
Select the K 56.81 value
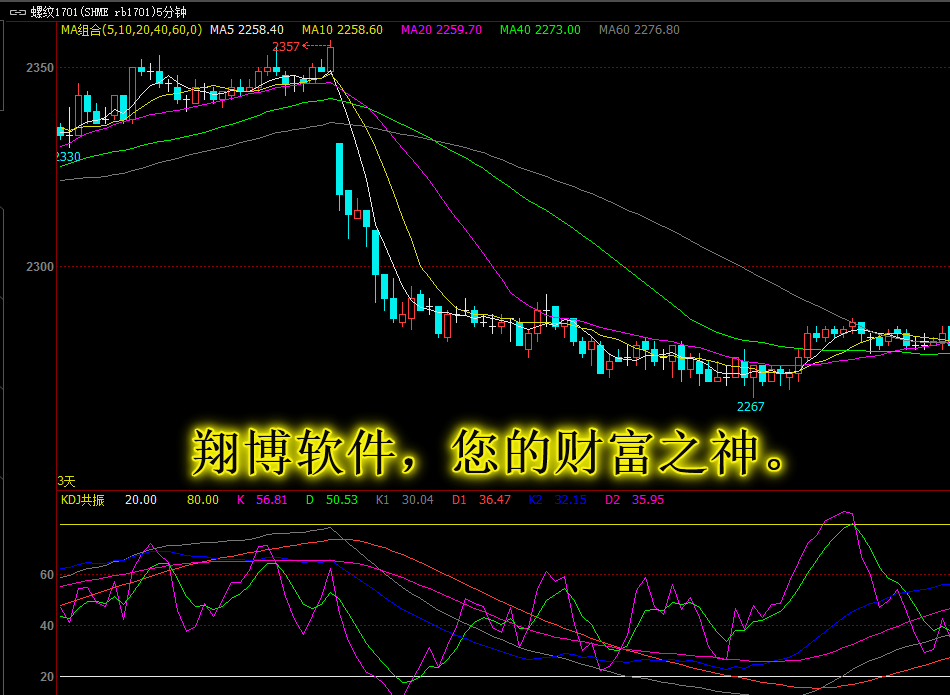click(262, 500)
